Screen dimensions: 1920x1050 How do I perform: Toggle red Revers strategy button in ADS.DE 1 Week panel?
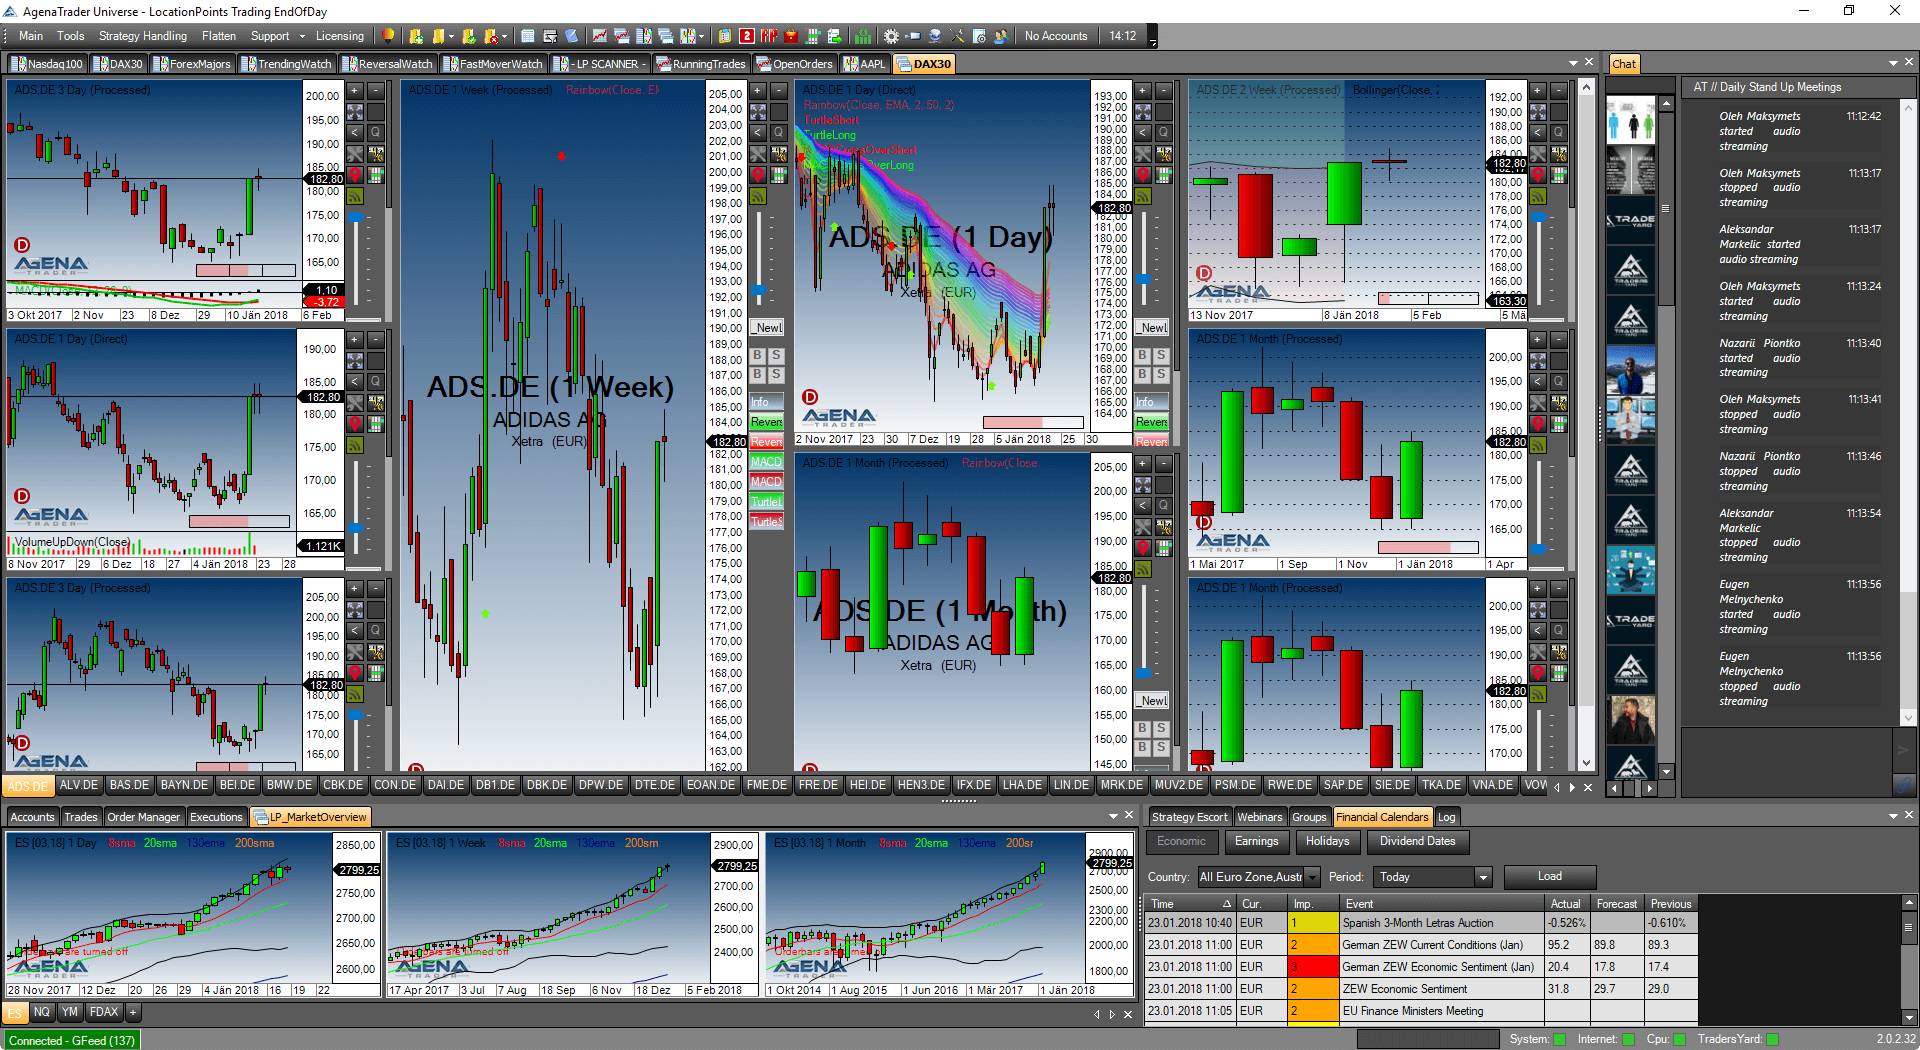click(766, 442)
